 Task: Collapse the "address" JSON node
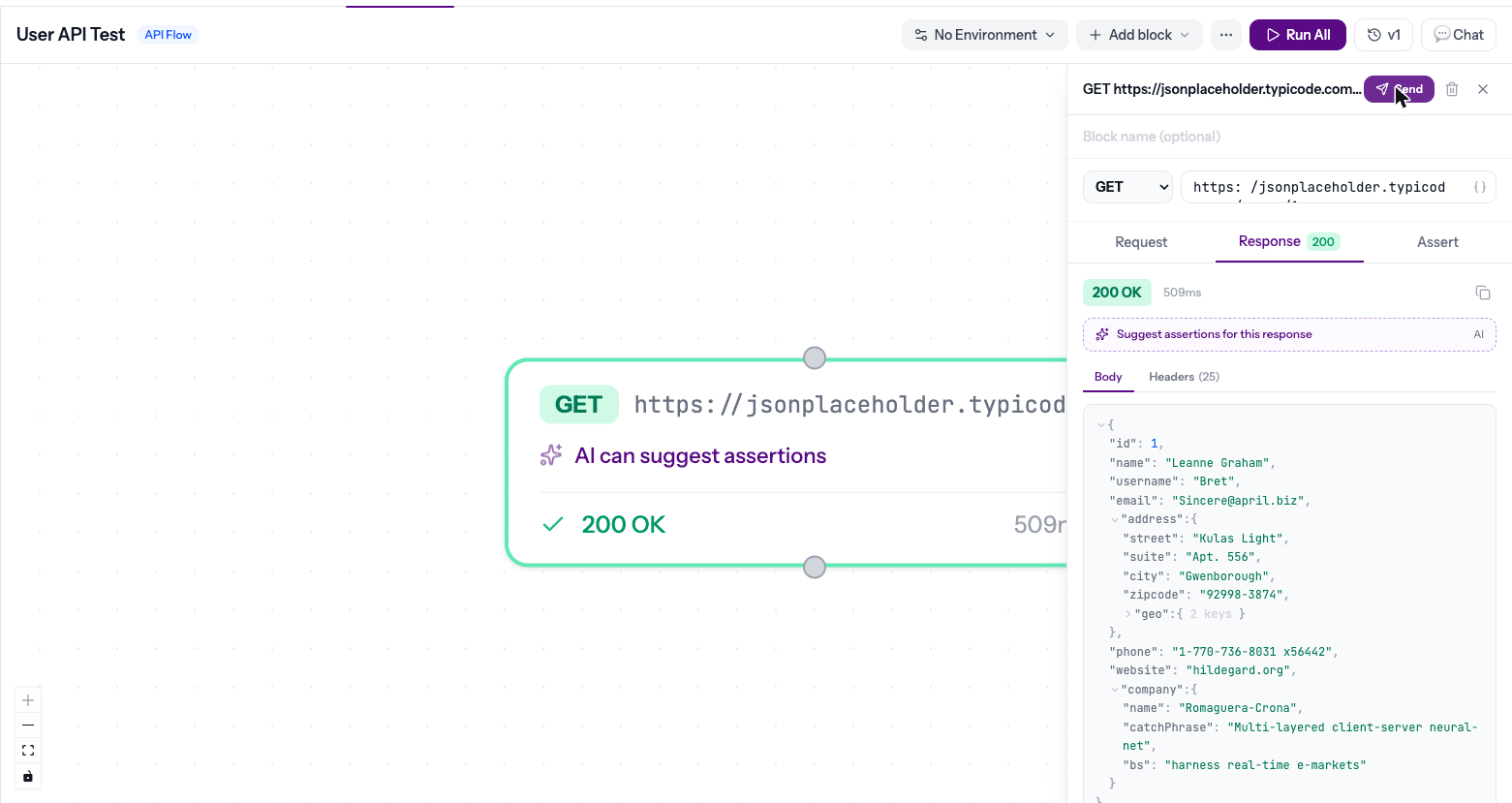coord(1115,519)
